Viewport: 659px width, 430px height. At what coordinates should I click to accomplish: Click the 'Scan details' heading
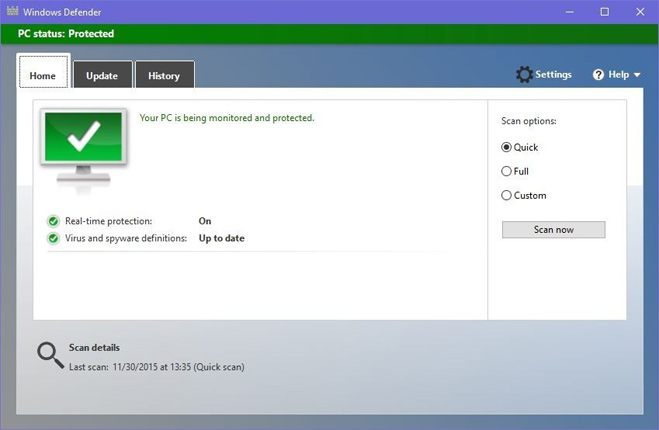click(94, 348)
